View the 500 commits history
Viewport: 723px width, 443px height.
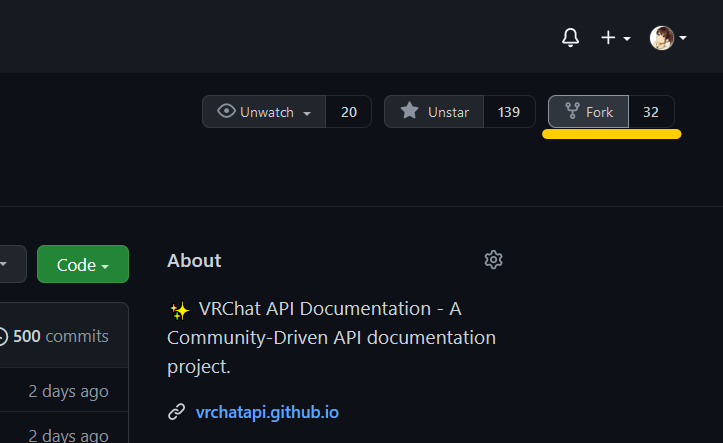(x=60, y=336)
